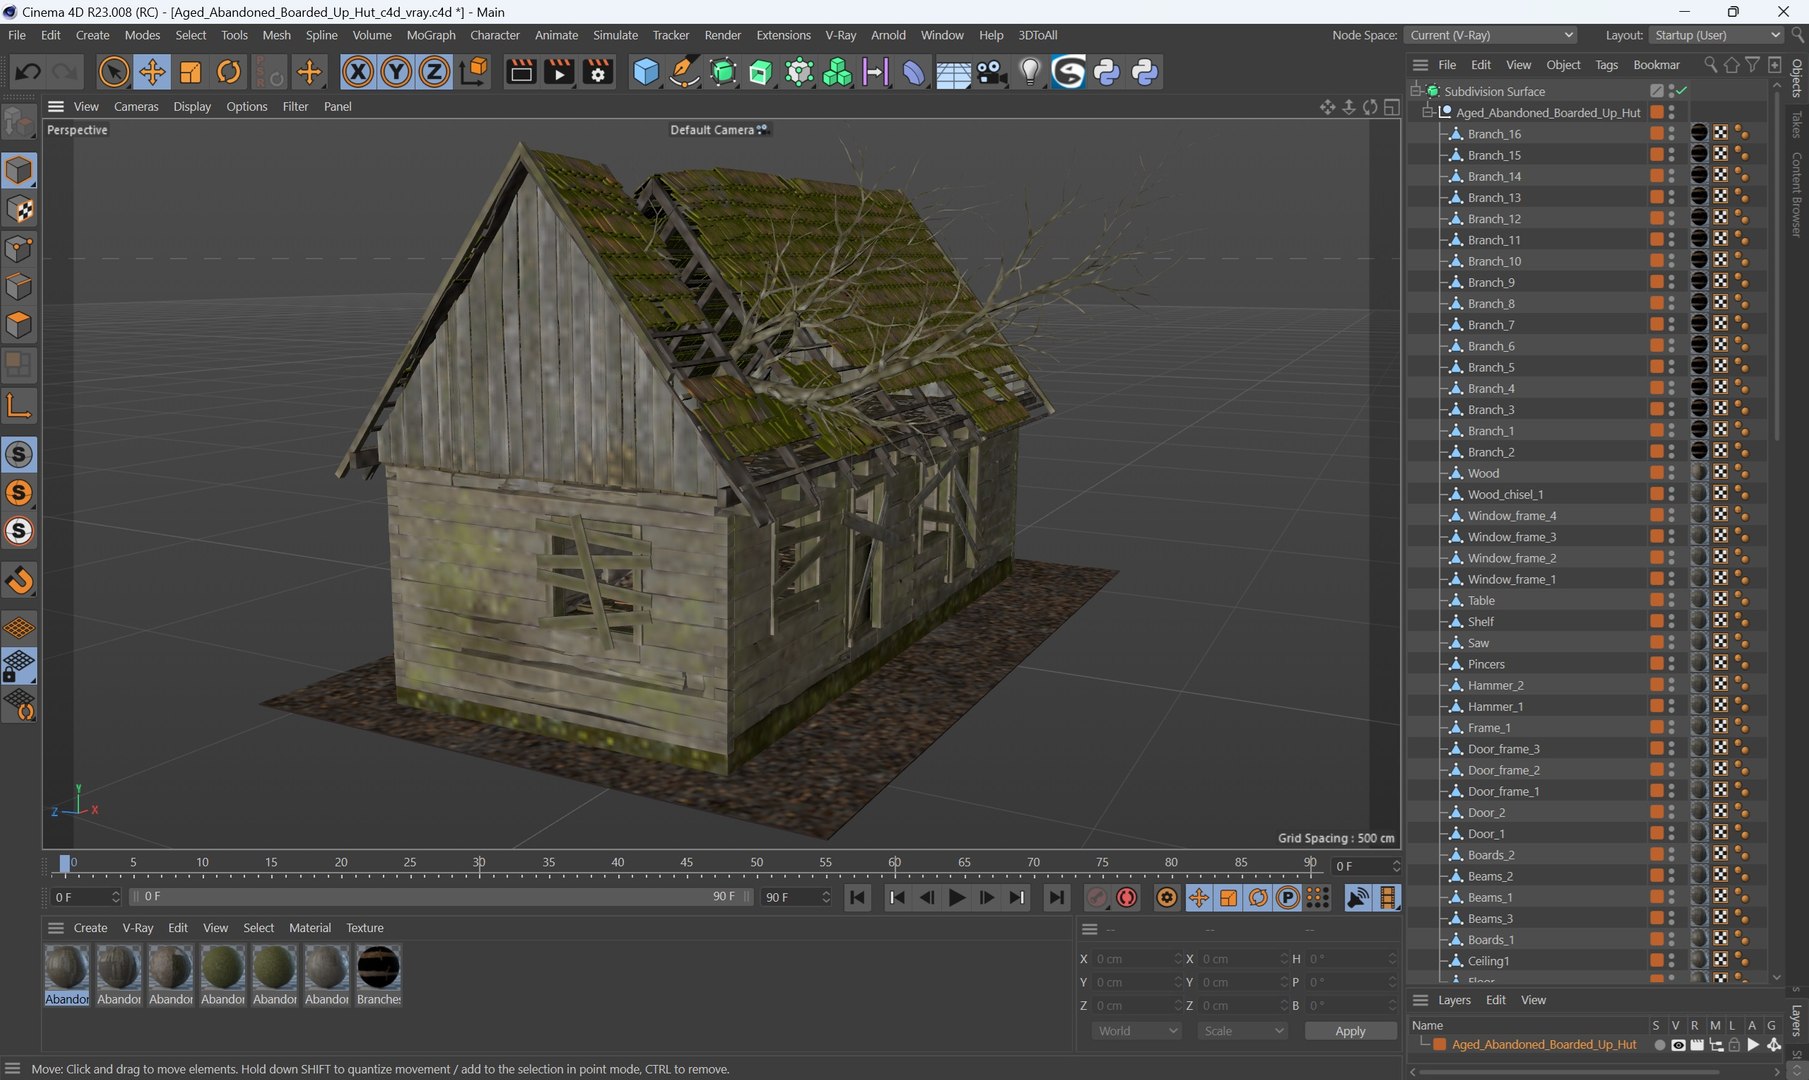
Task: Collapse the Subdivision Surface tree node
Action: [x=1416, y=91]
